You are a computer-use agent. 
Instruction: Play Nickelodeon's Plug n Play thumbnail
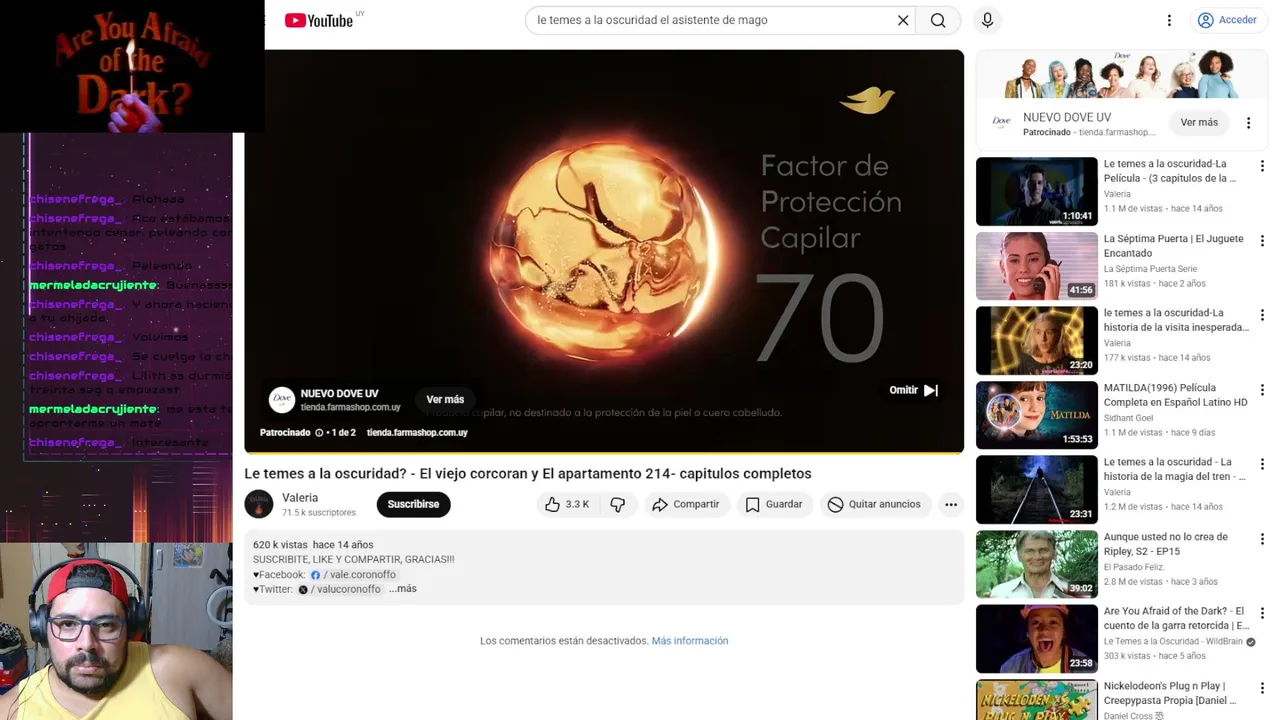pyautogui.click(x=1037, y=700)
